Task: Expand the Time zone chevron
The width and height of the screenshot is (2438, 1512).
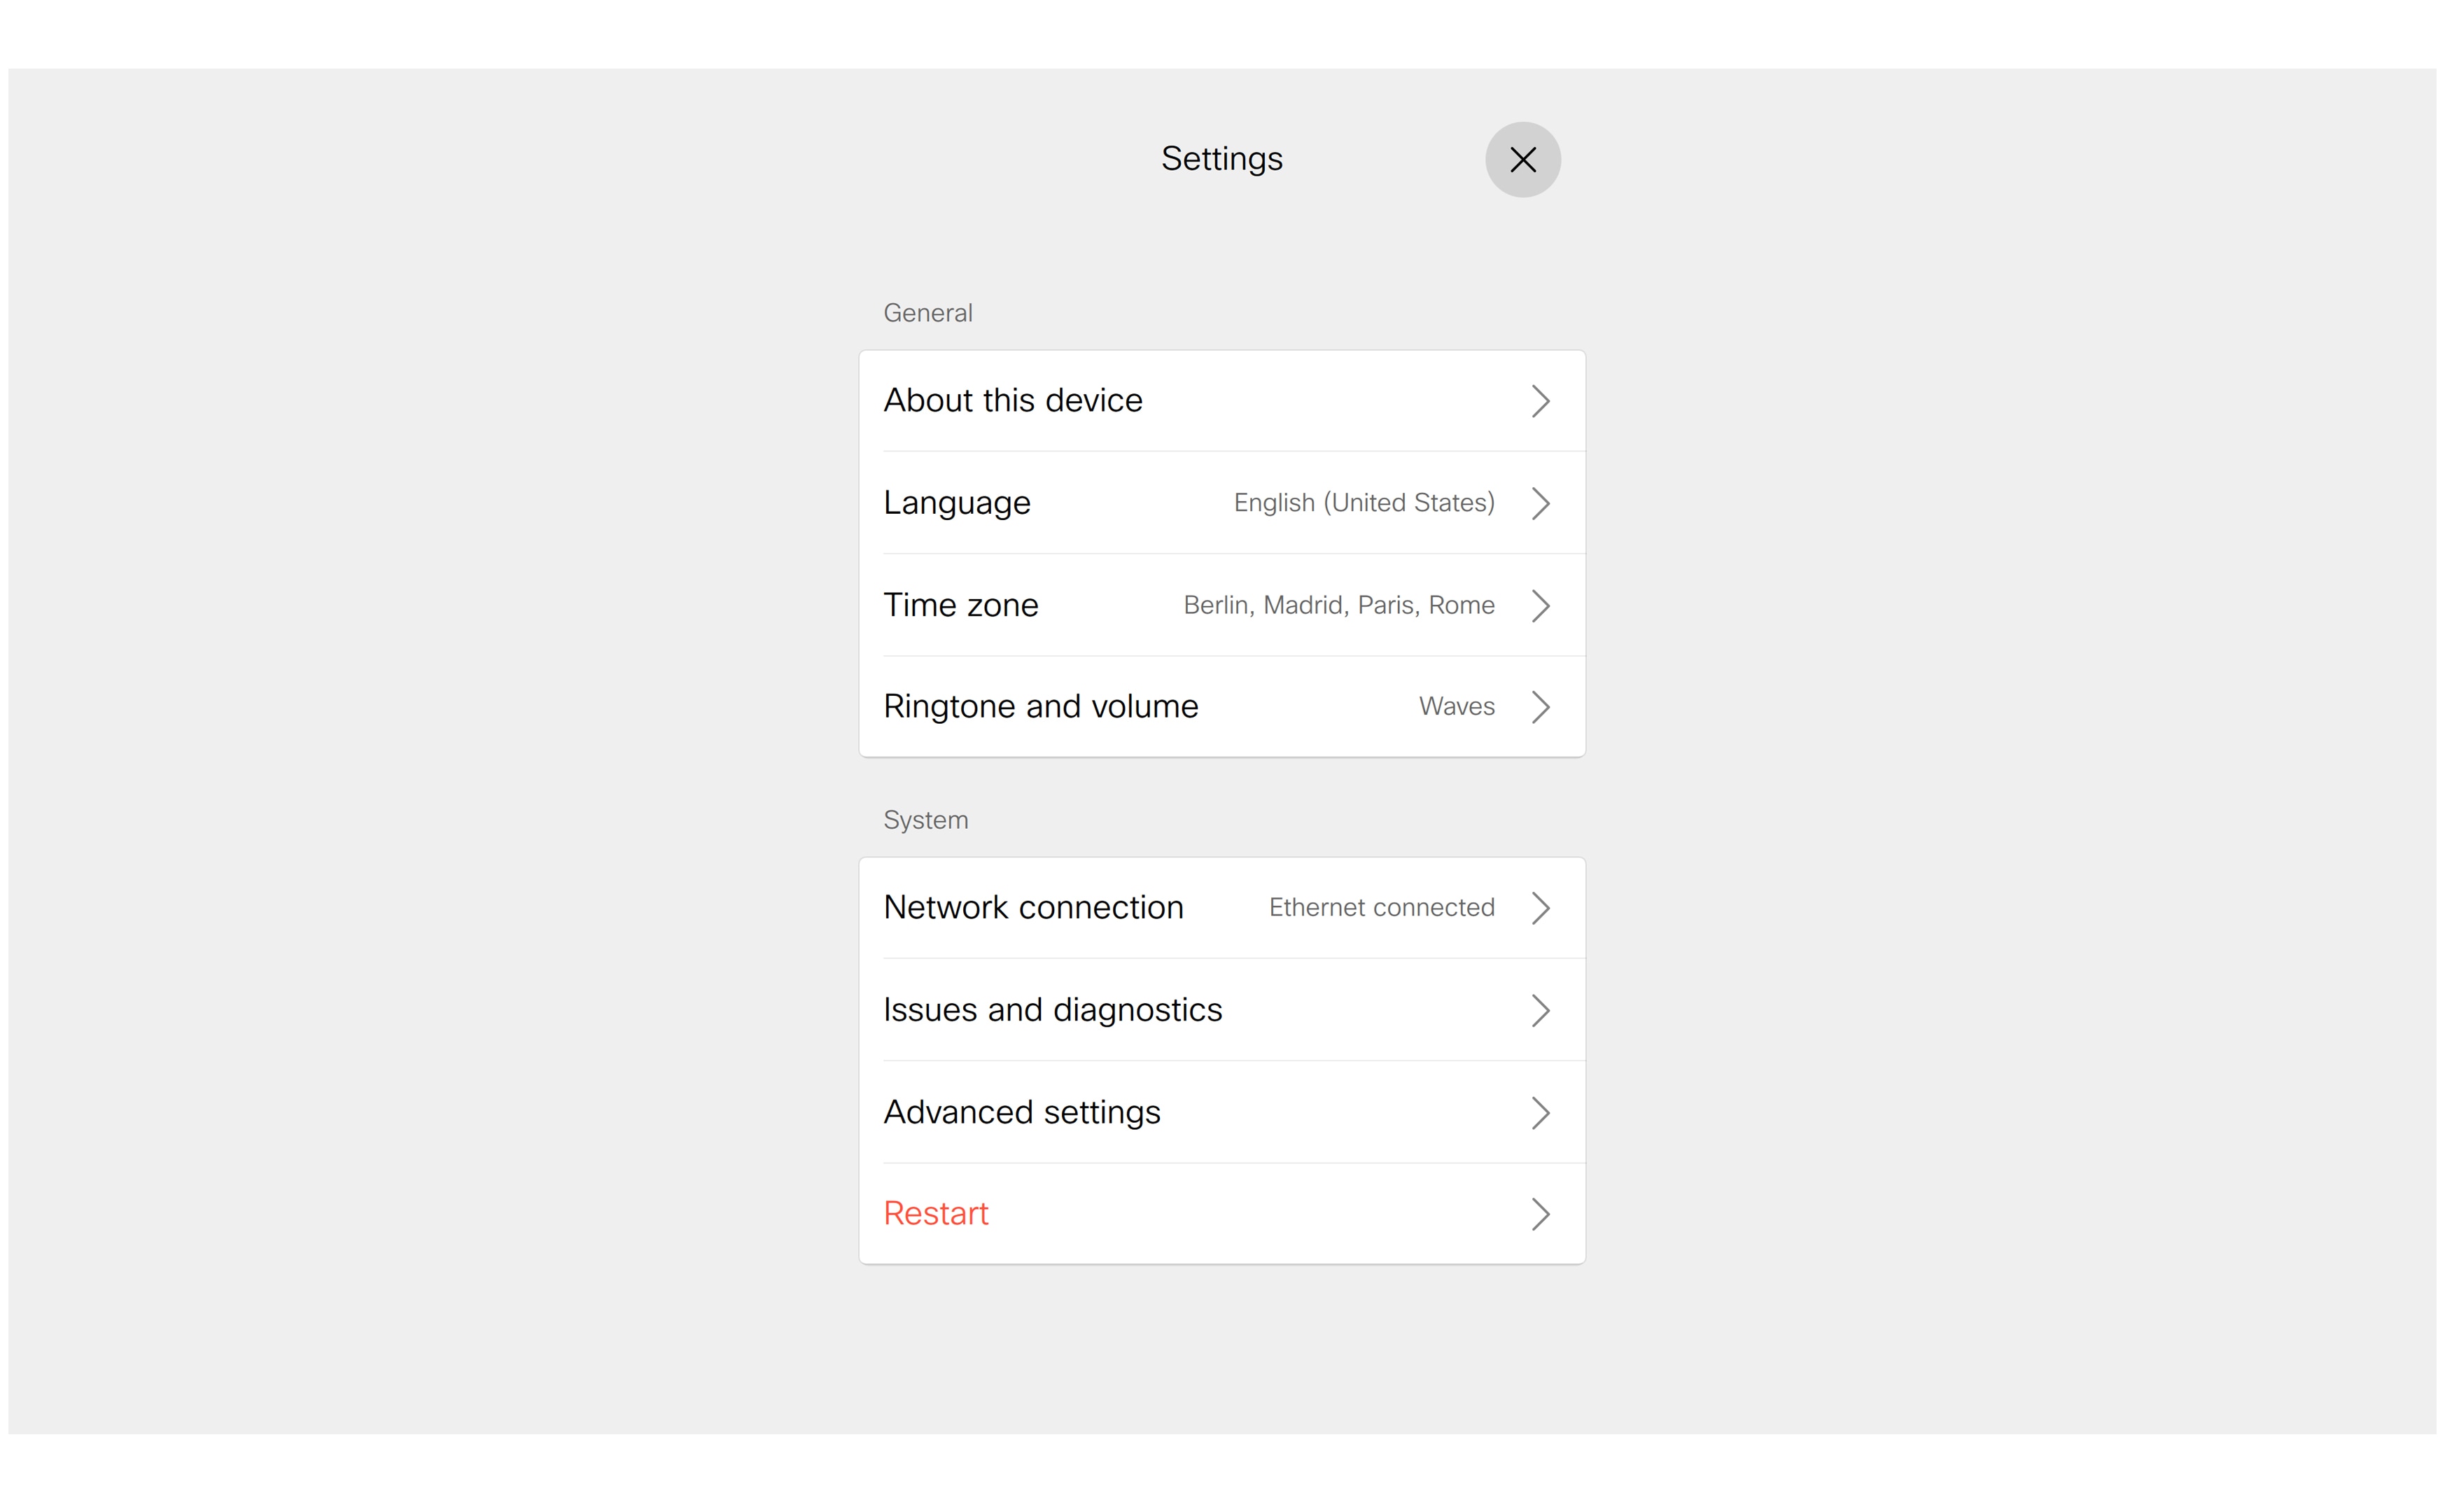Action: pyautogui.click(x=1541, y=605)
